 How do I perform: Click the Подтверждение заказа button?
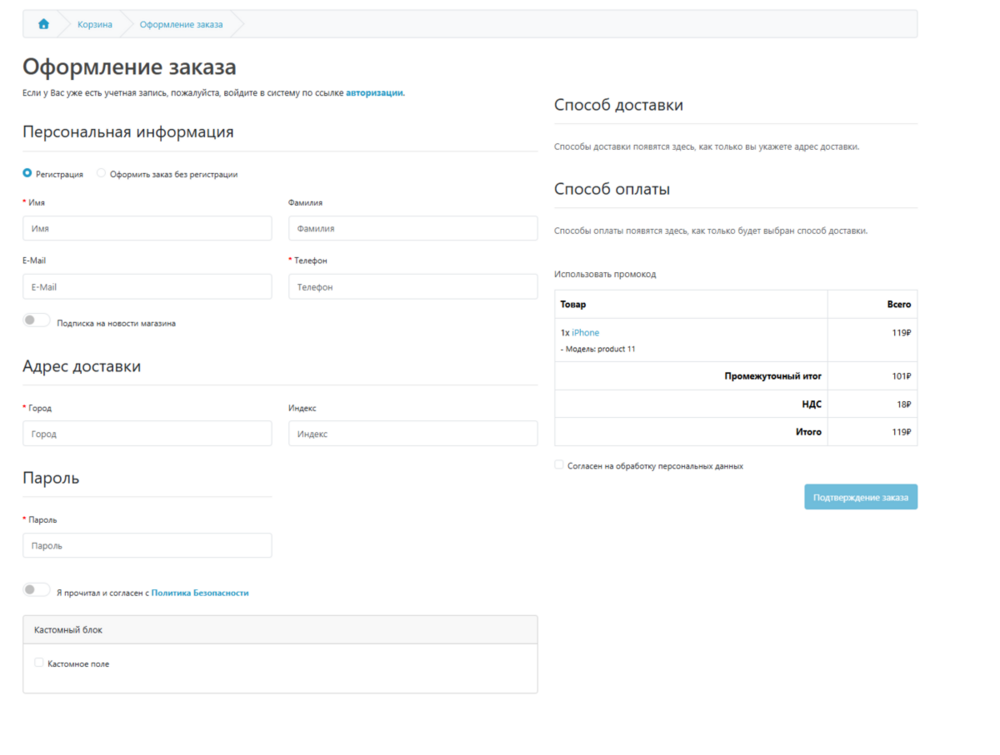pyautogui.click(x=860, y=497)
